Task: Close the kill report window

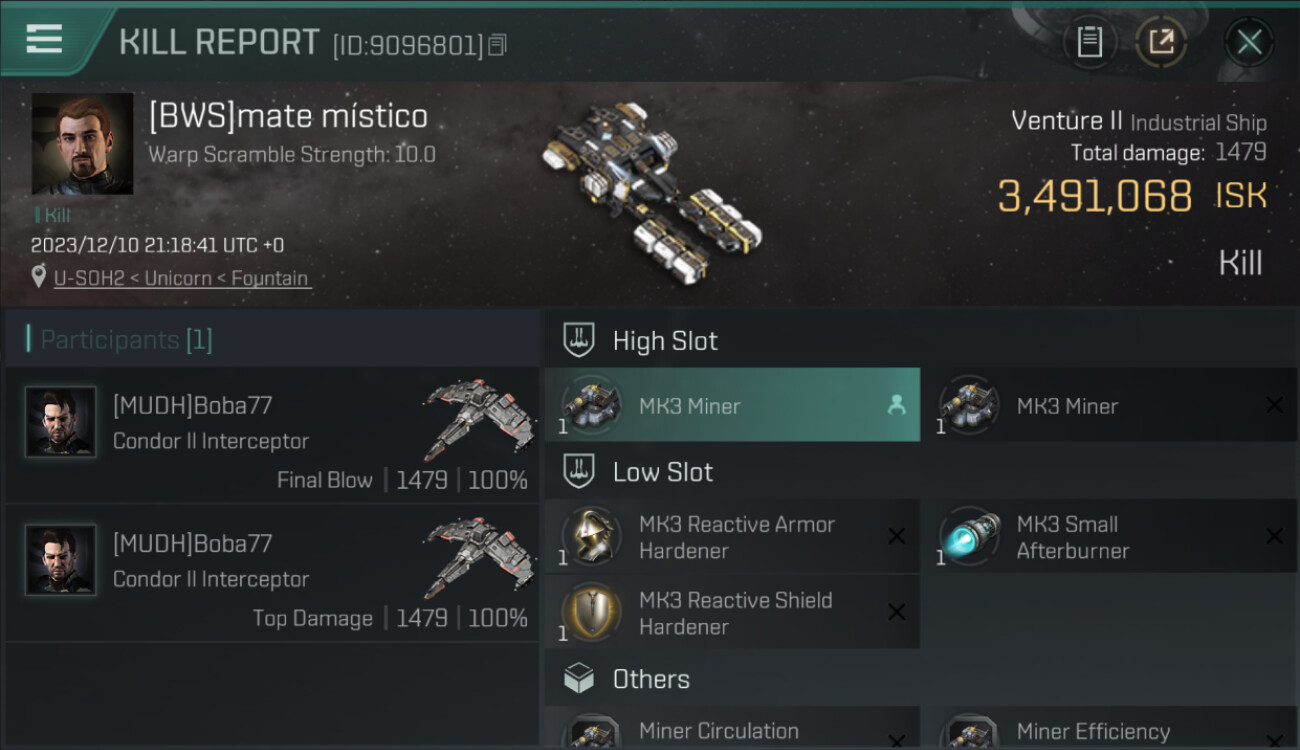Action: tap(1249, 42)
